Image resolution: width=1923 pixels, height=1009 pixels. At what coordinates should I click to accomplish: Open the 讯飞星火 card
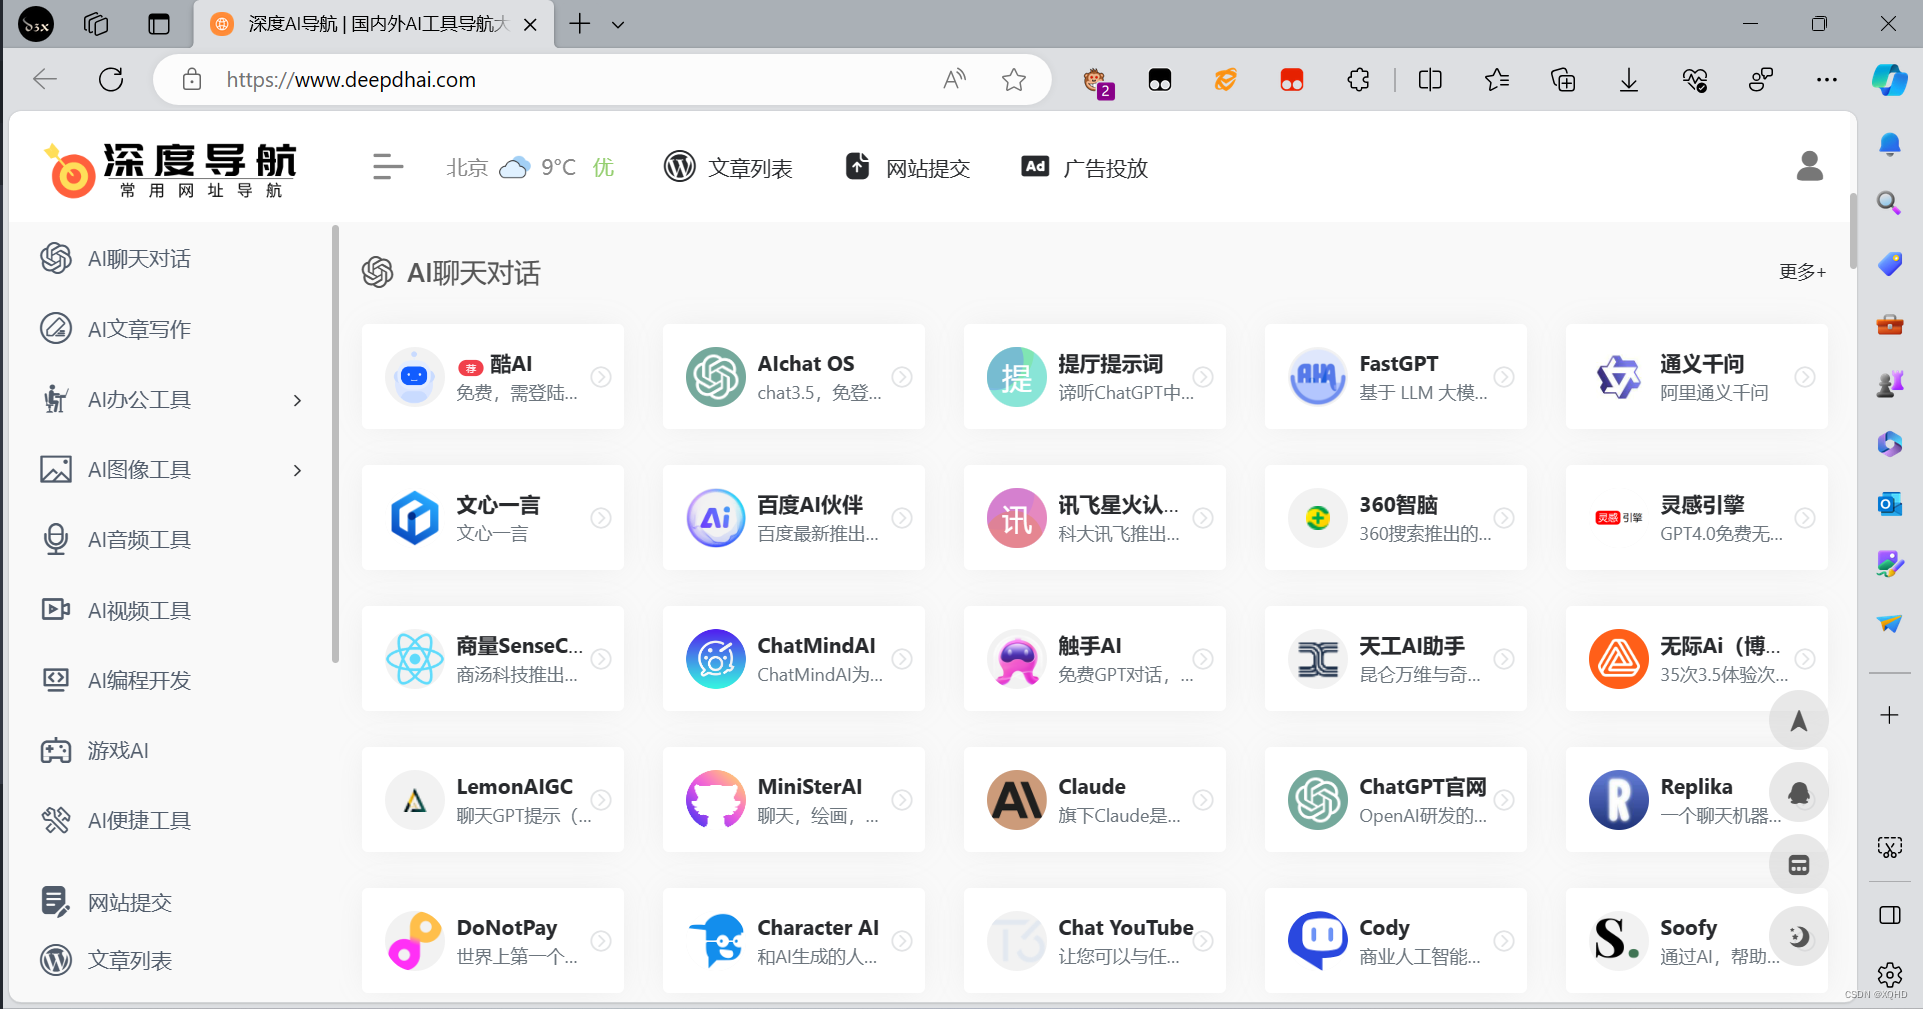pyautogui.click(x=1094, y=518)
